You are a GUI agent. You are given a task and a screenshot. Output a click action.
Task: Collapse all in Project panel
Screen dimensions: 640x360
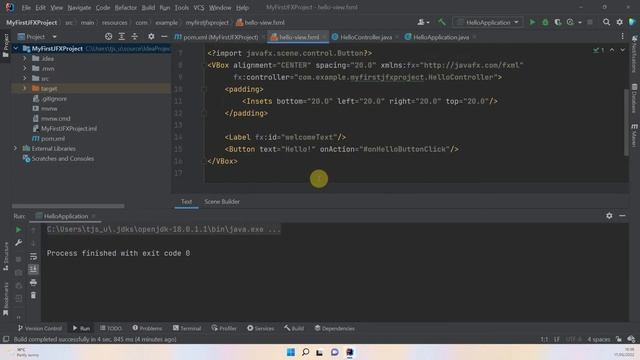tap(135, 37)
